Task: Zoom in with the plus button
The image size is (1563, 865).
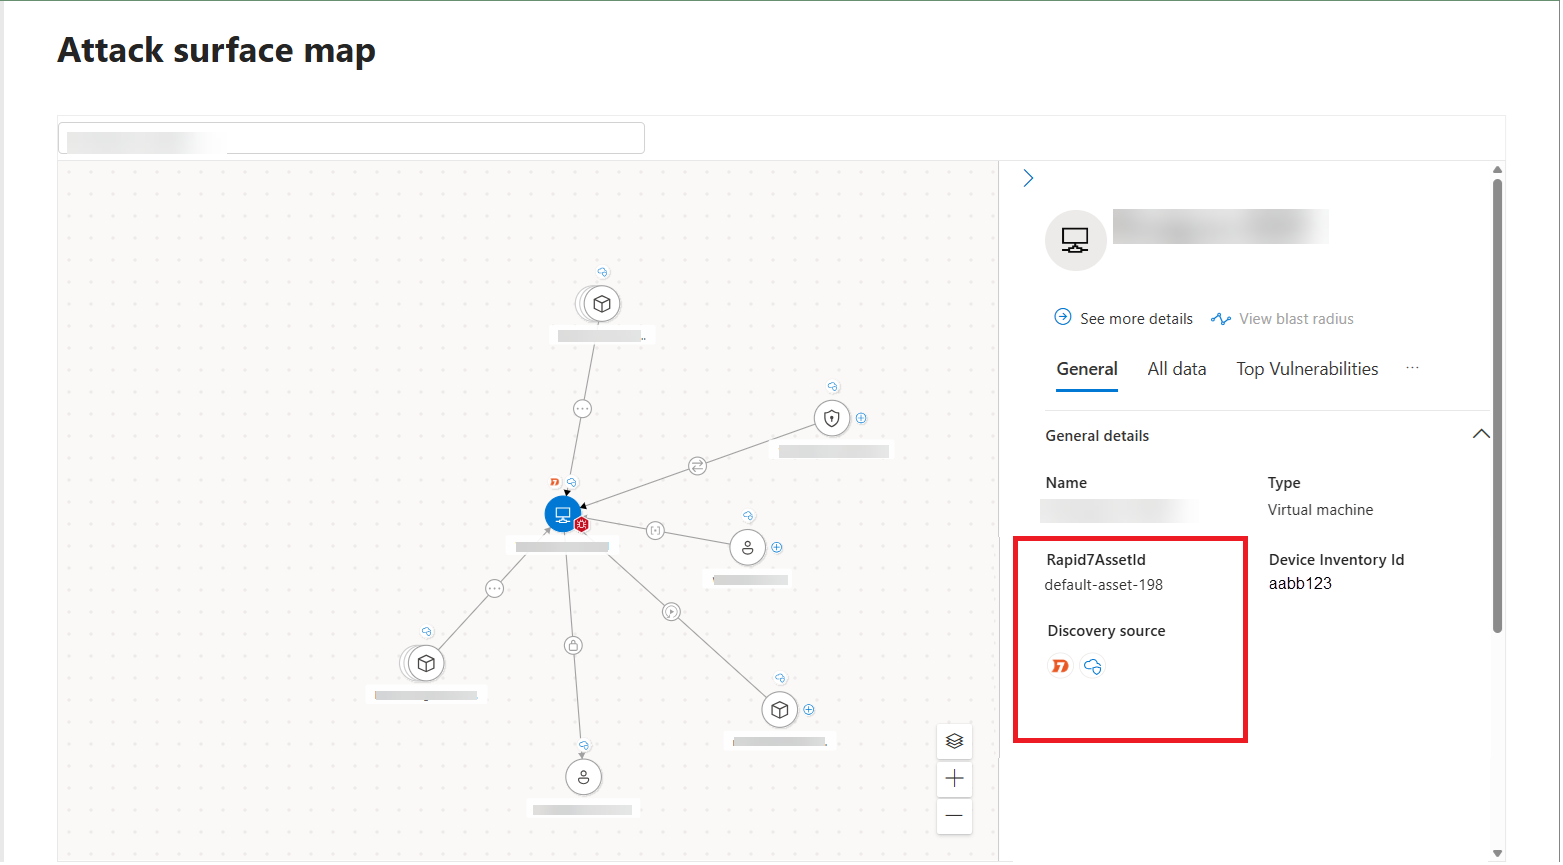Action: pos(954,778)
